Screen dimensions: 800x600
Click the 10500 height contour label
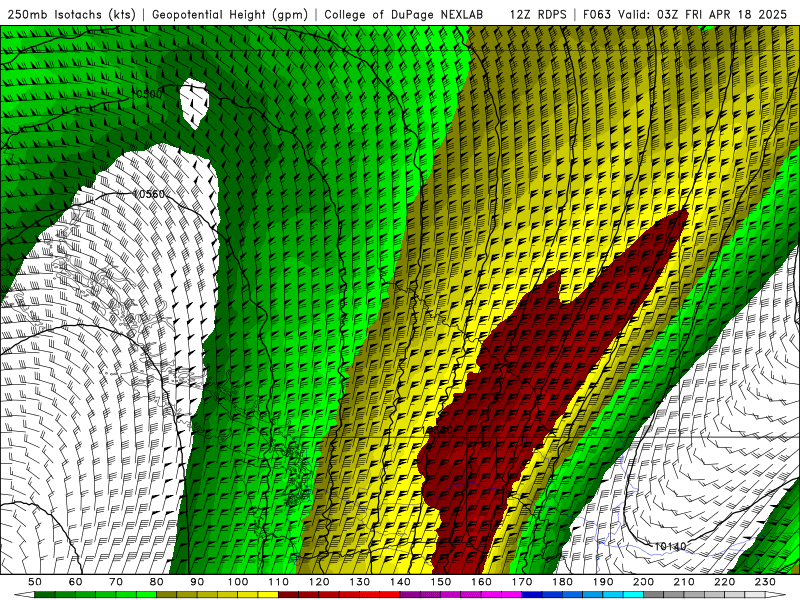146,94
